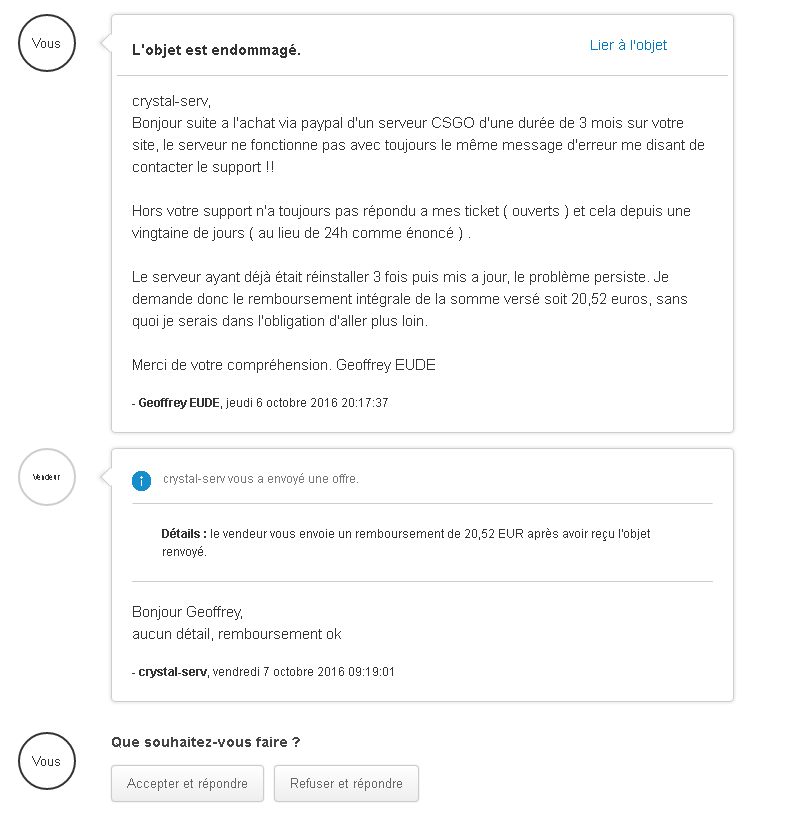Click the opening "crystal-serv," salutation in the buyer message
Viewport: 785px width, 813px height.
(171, 101)
